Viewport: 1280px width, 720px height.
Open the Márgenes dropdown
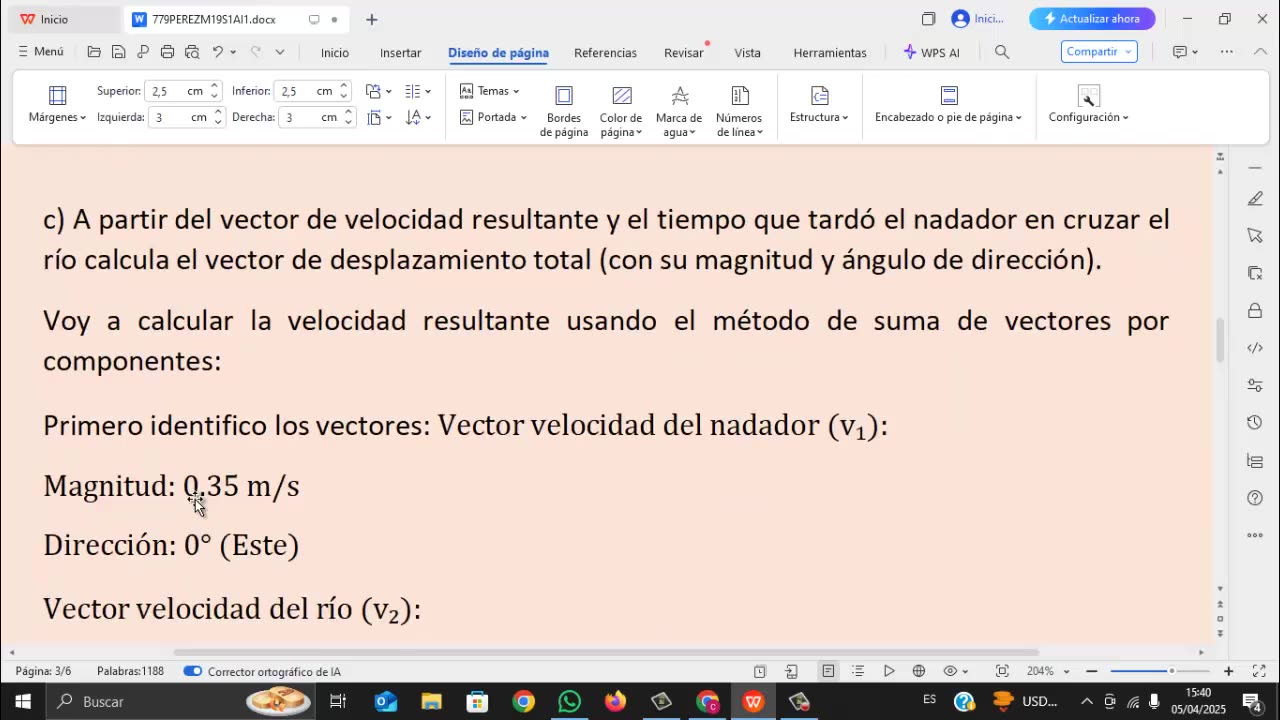(57, 104)
